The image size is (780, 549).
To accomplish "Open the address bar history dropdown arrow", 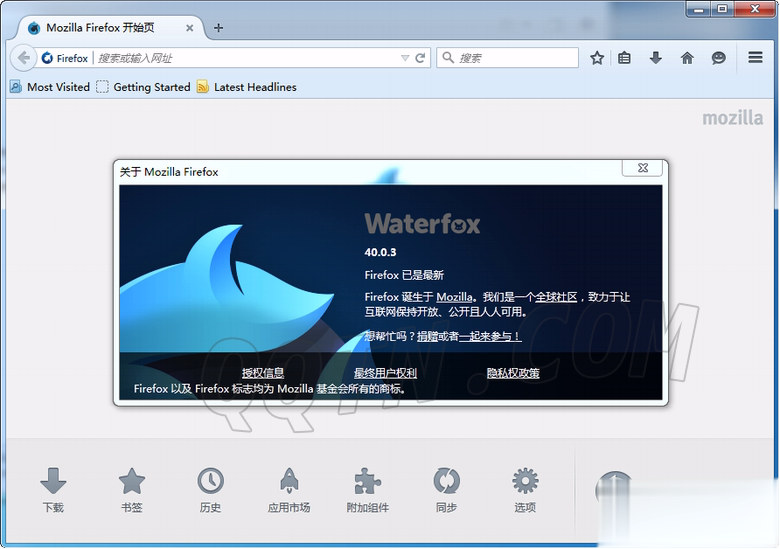I will (405, 58).
